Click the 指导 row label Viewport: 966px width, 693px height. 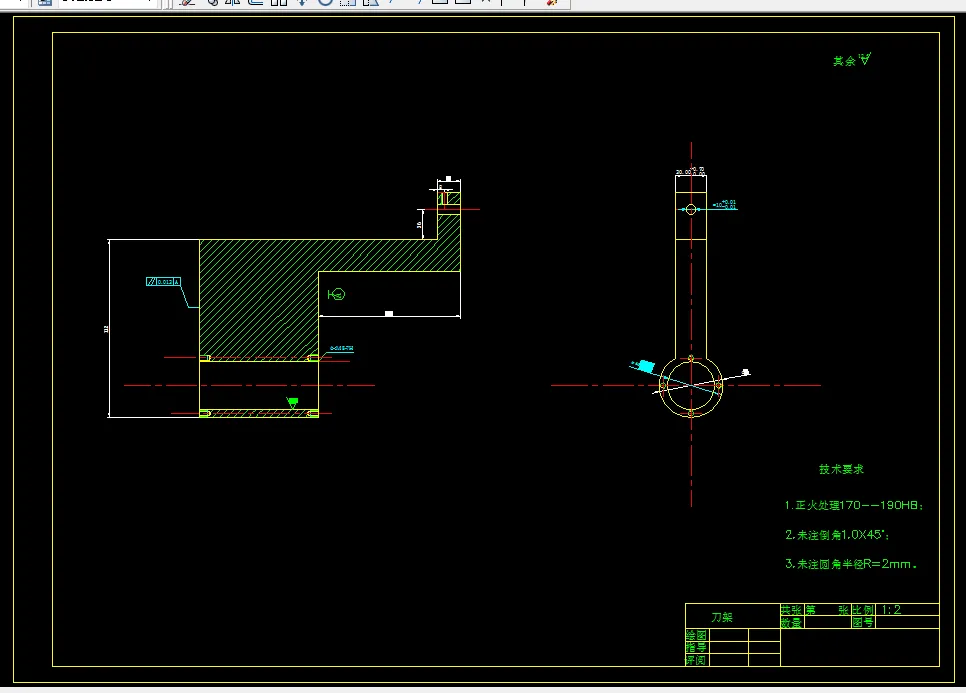(x=696, y=647)
